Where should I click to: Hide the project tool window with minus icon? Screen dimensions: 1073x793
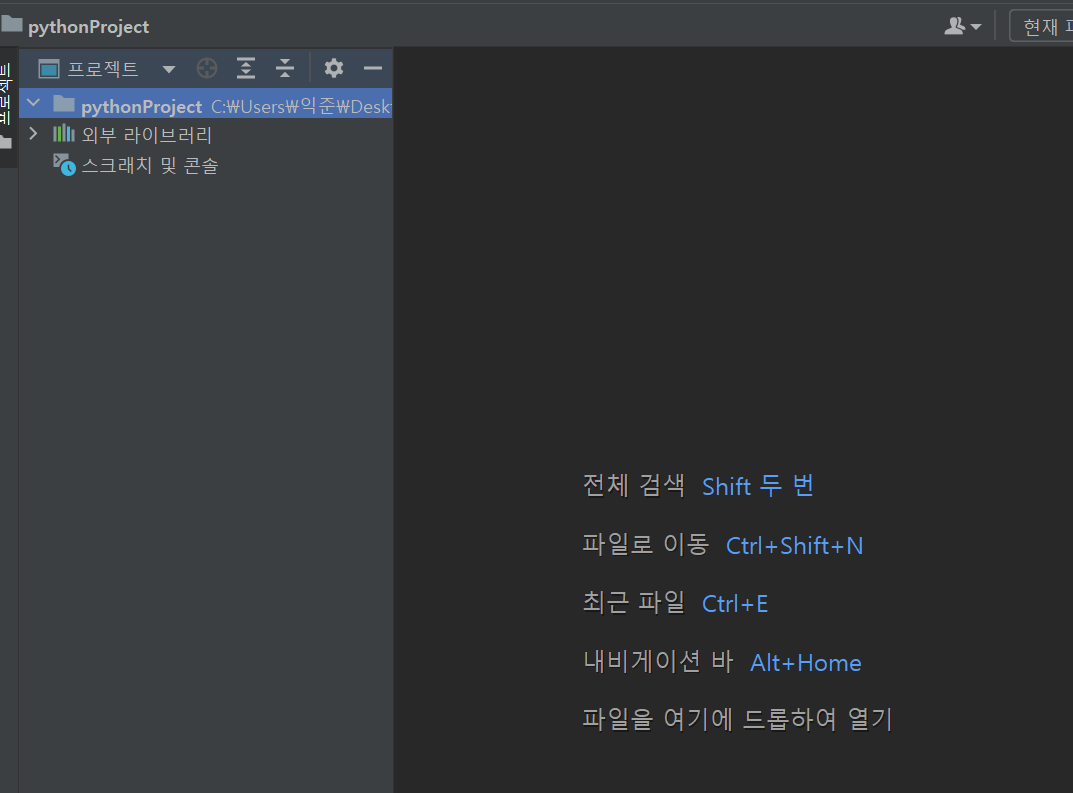pyautogui.click(x=373, y=68)
